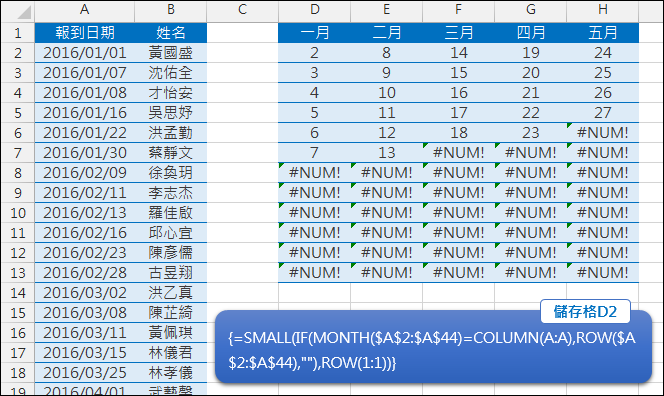The height and width of the screenshot is (396, 664).
Task: Click name cell 林儀君
Action: click(x=171, y=353)
